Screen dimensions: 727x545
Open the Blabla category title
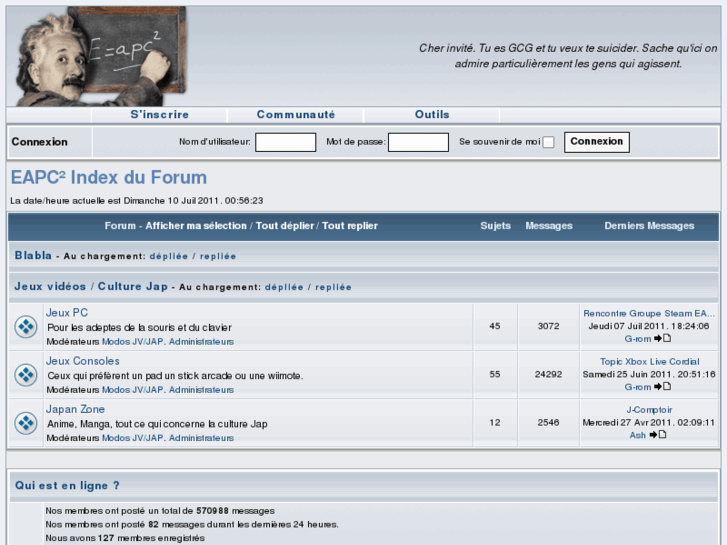pos(33,256)
